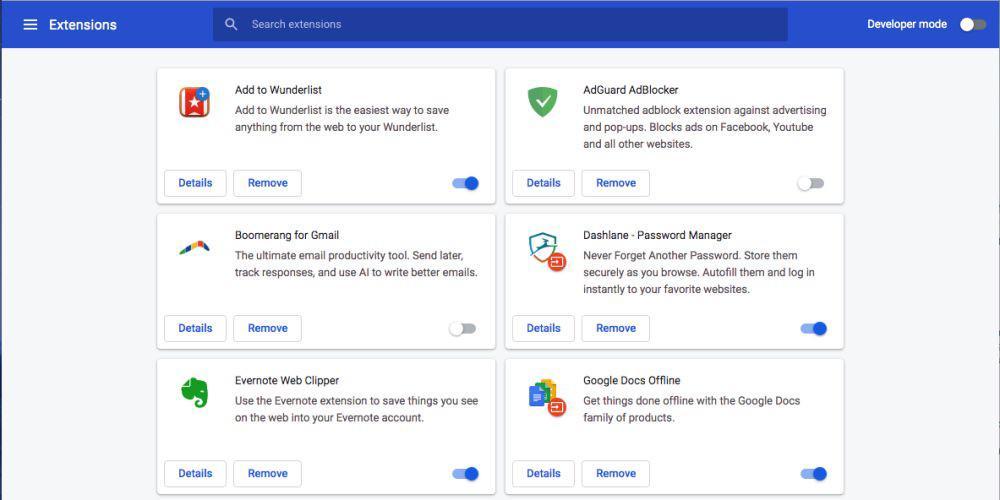Turn off Dashlane Password Manager toggle
The image size is (1000, 500).
[814, 329]
